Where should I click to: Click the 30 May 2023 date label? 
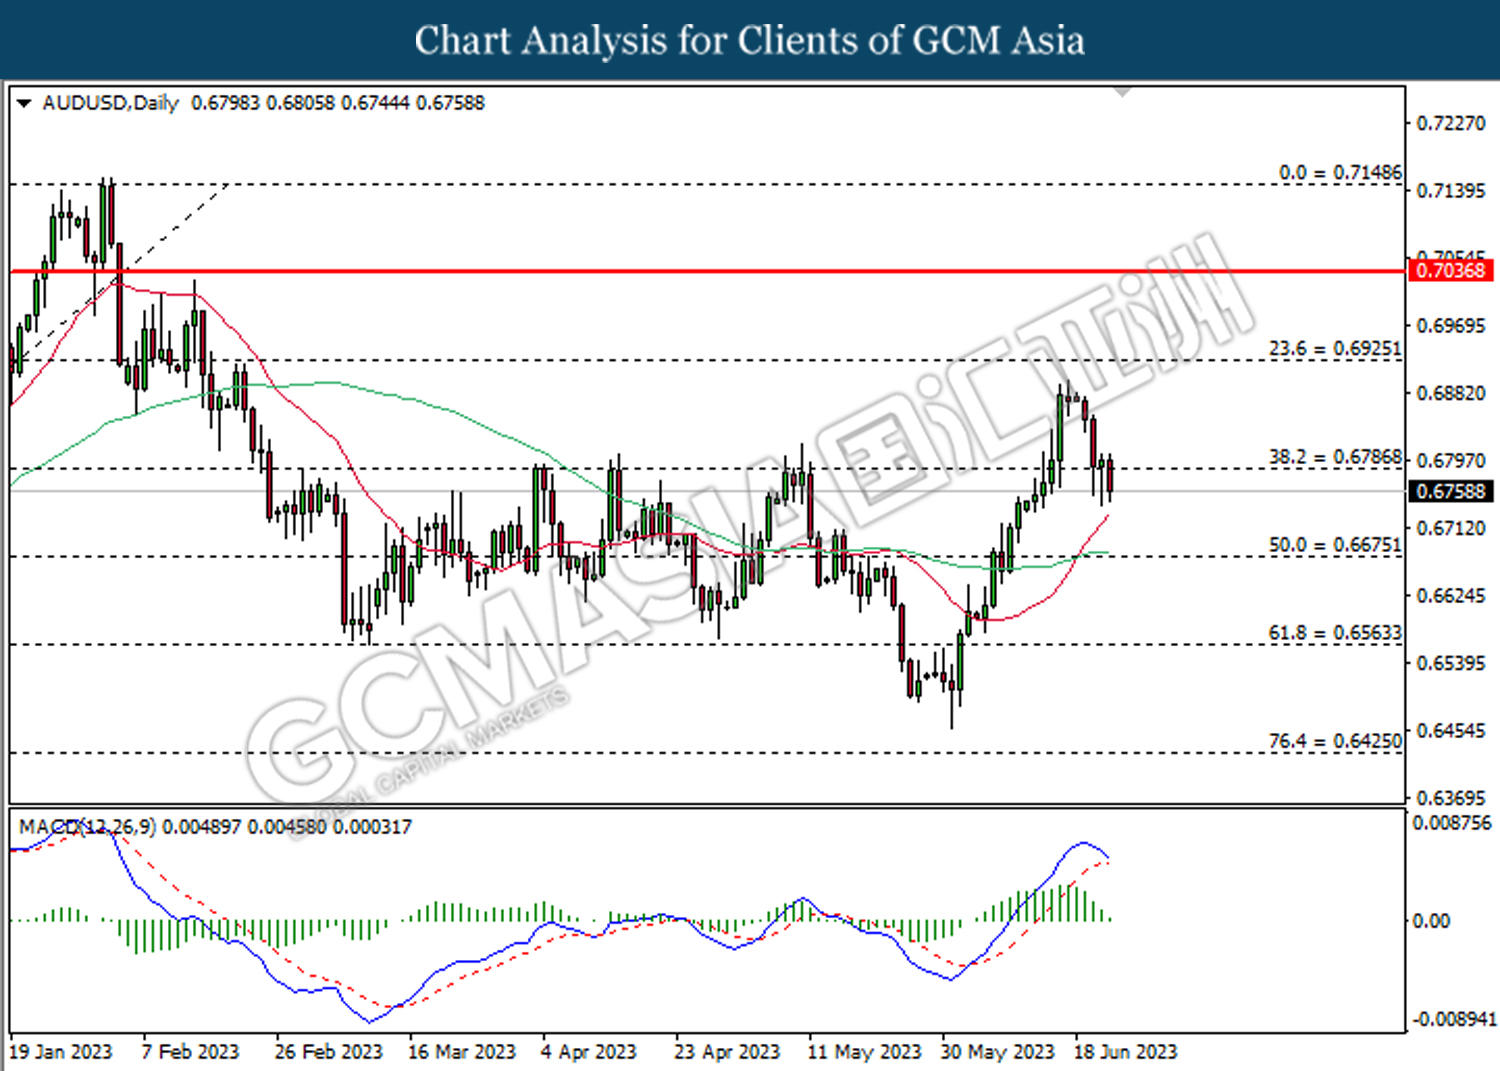(998, 1052)
